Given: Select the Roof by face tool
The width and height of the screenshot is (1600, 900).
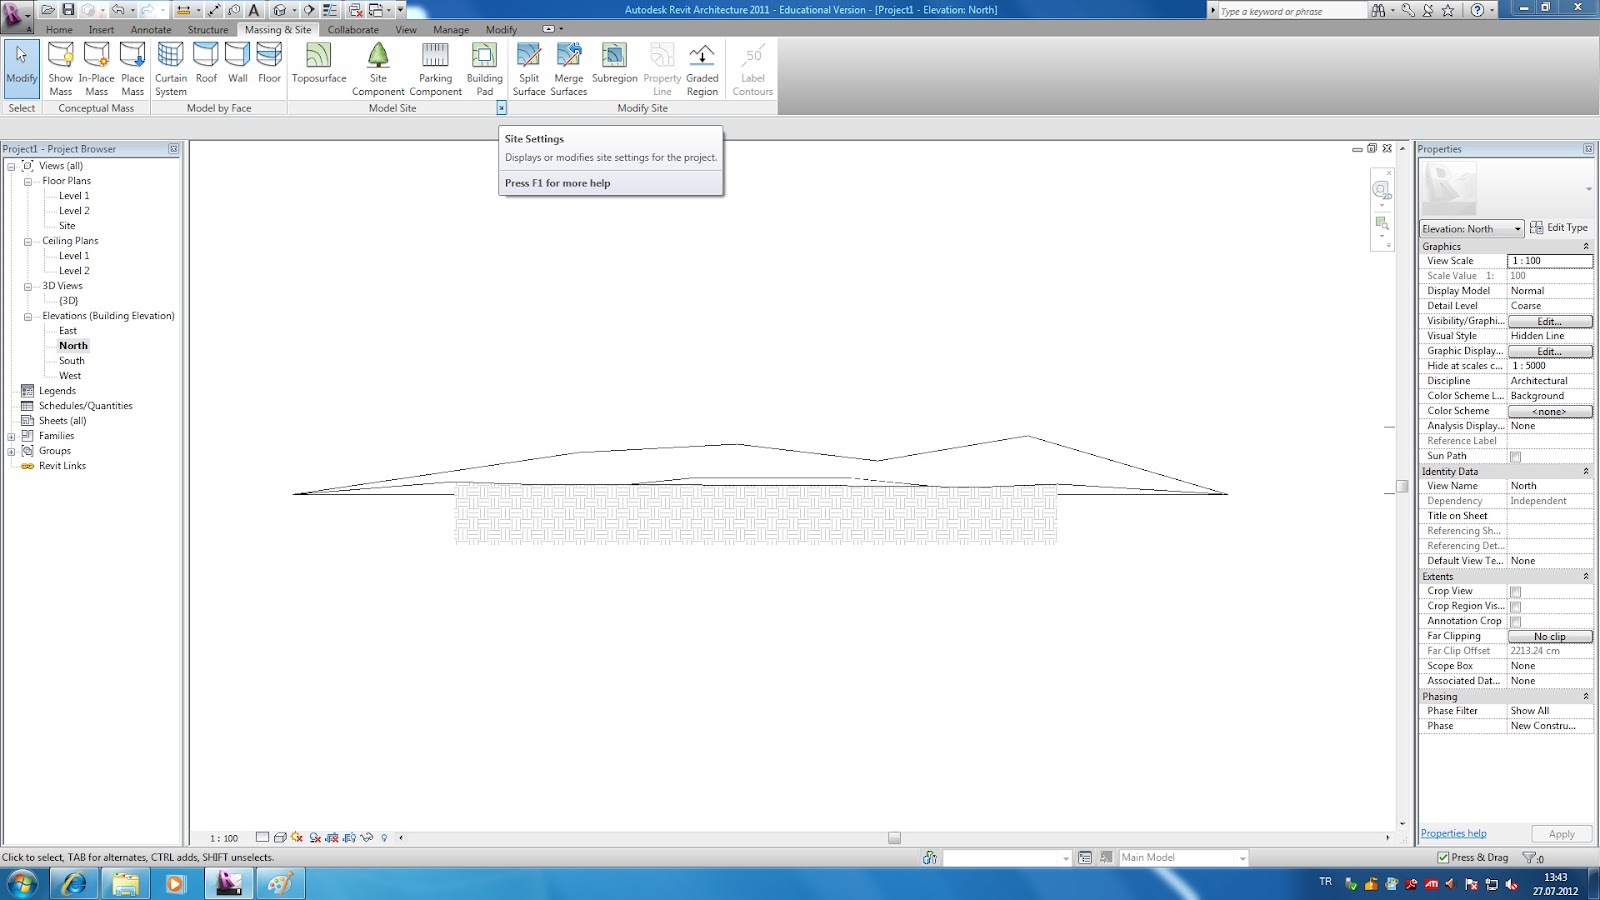Looking at the screenshot, I should click(x=206, y=63).
